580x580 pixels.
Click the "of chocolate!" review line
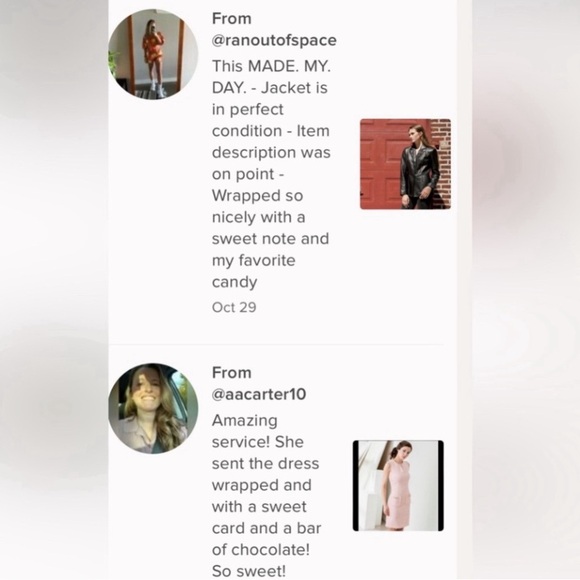pyautogui.click(x=261, y=550)
